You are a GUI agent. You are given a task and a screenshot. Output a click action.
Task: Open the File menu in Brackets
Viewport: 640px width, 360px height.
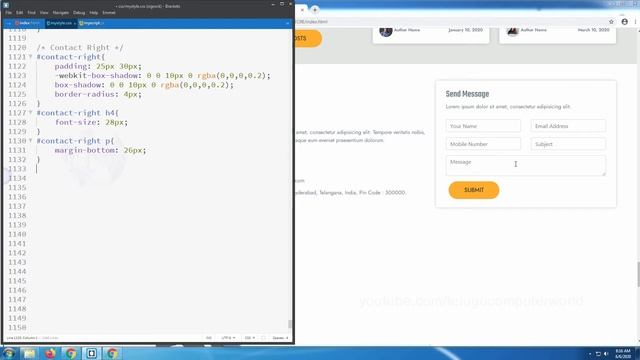click(x=9, y=13)
